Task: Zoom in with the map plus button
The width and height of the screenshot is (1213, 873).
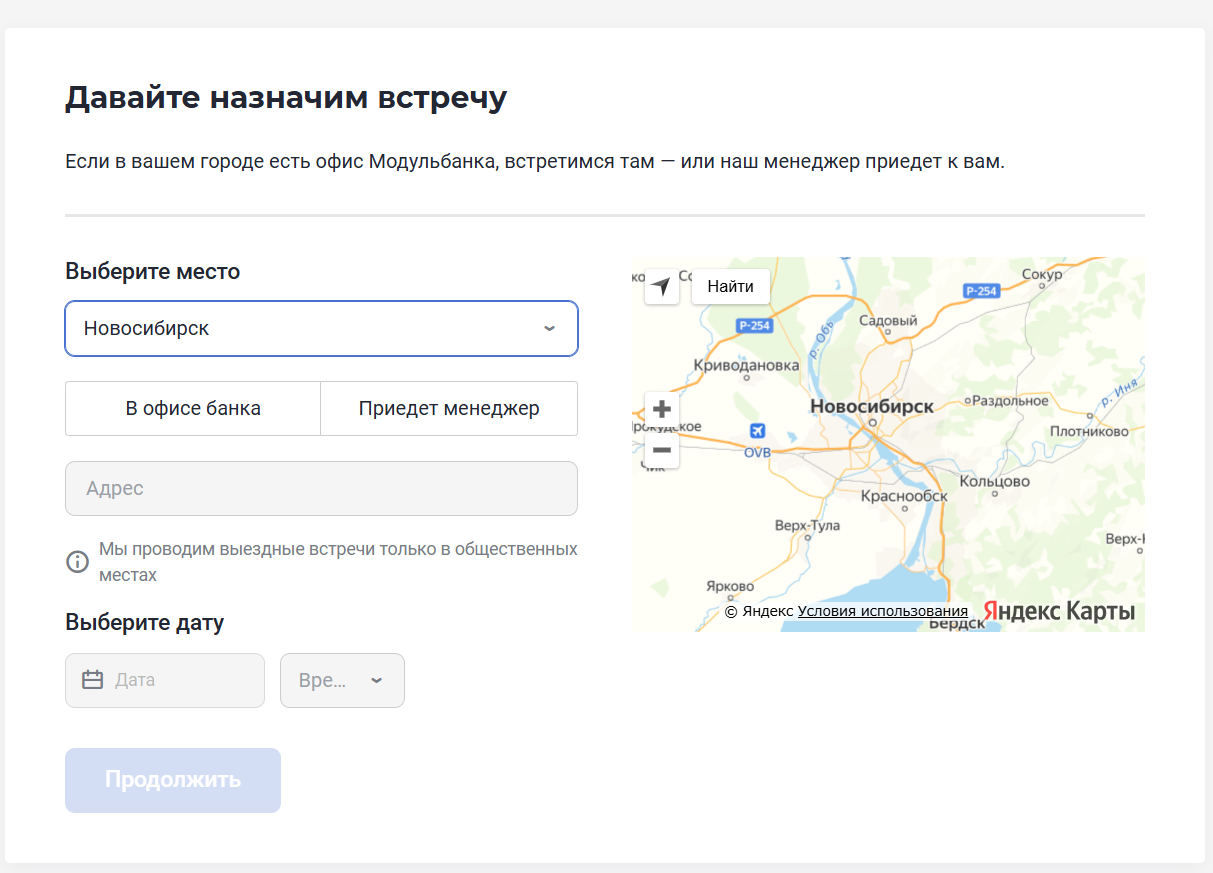Action: [x=661, y=409]
